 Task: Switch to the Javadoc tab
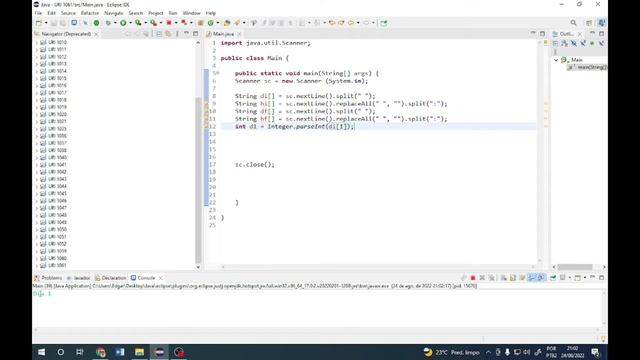click(x=78, y=278)
